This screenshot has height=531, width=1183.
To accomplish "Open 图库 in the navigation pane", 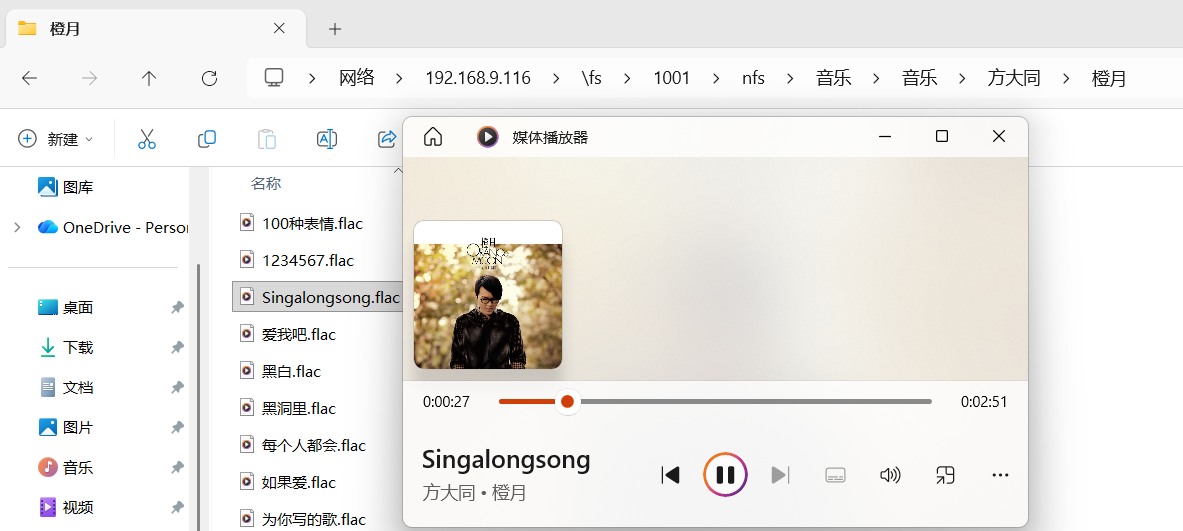I will point(66,187).
